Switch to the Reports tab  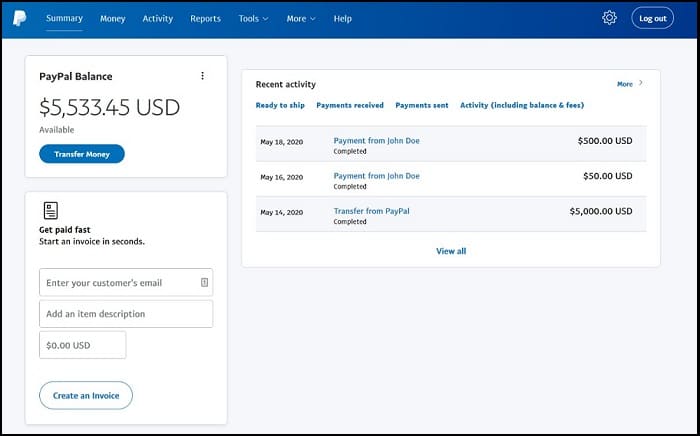pyautogui.click(x=205, y=19)
